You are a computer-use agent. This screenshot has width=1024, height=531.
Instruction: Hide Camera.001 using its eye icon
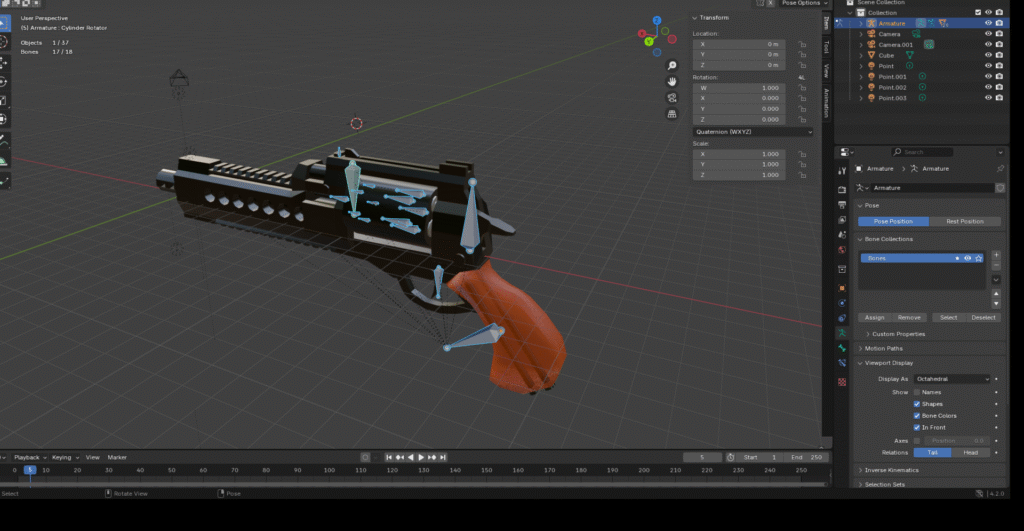pos(988,45)
